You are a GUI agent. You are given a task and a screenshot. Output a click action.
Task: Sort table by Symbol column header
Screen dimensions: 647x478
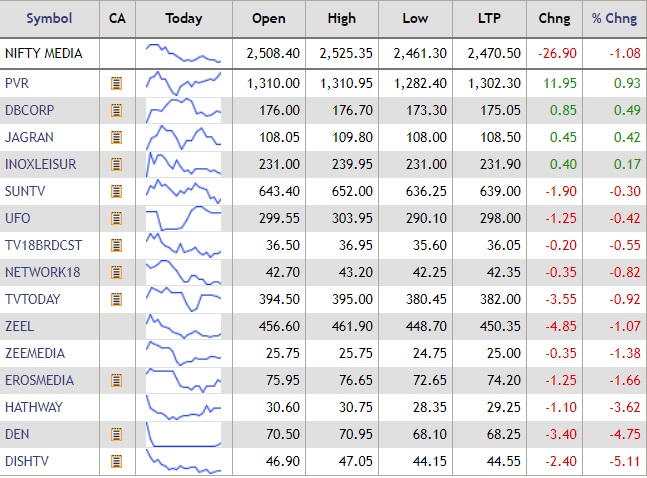tap(49, 18)
